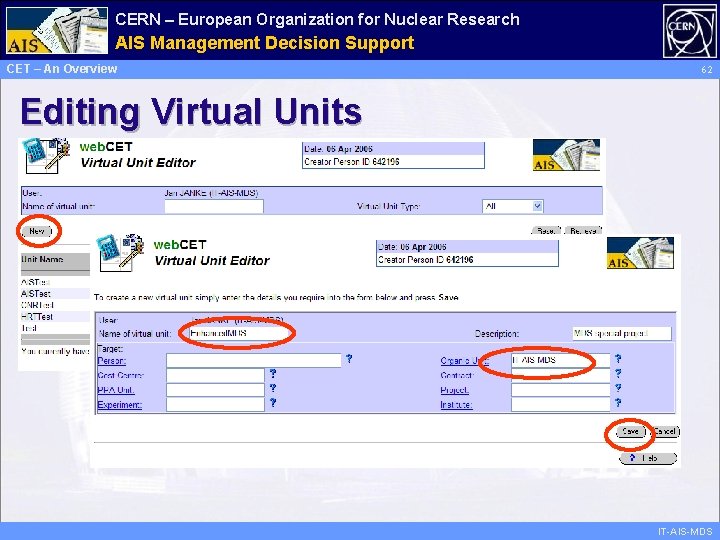The width and height of the screenshot is (720, 540).
Task: Focus the Contract input field
Action: pos(561,375)
